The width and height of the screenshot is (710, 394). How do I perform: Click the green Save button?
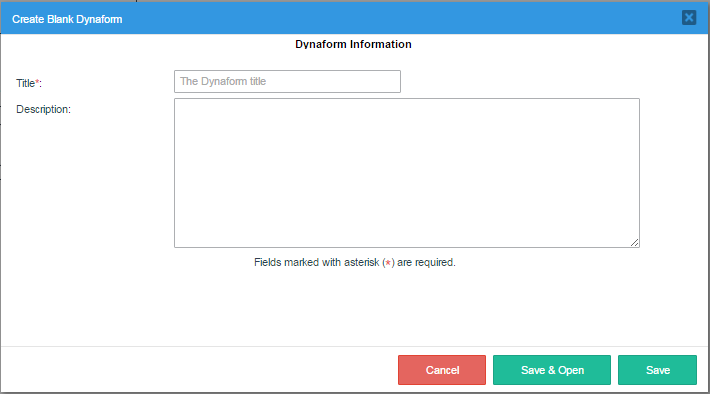tap(657, 370)
